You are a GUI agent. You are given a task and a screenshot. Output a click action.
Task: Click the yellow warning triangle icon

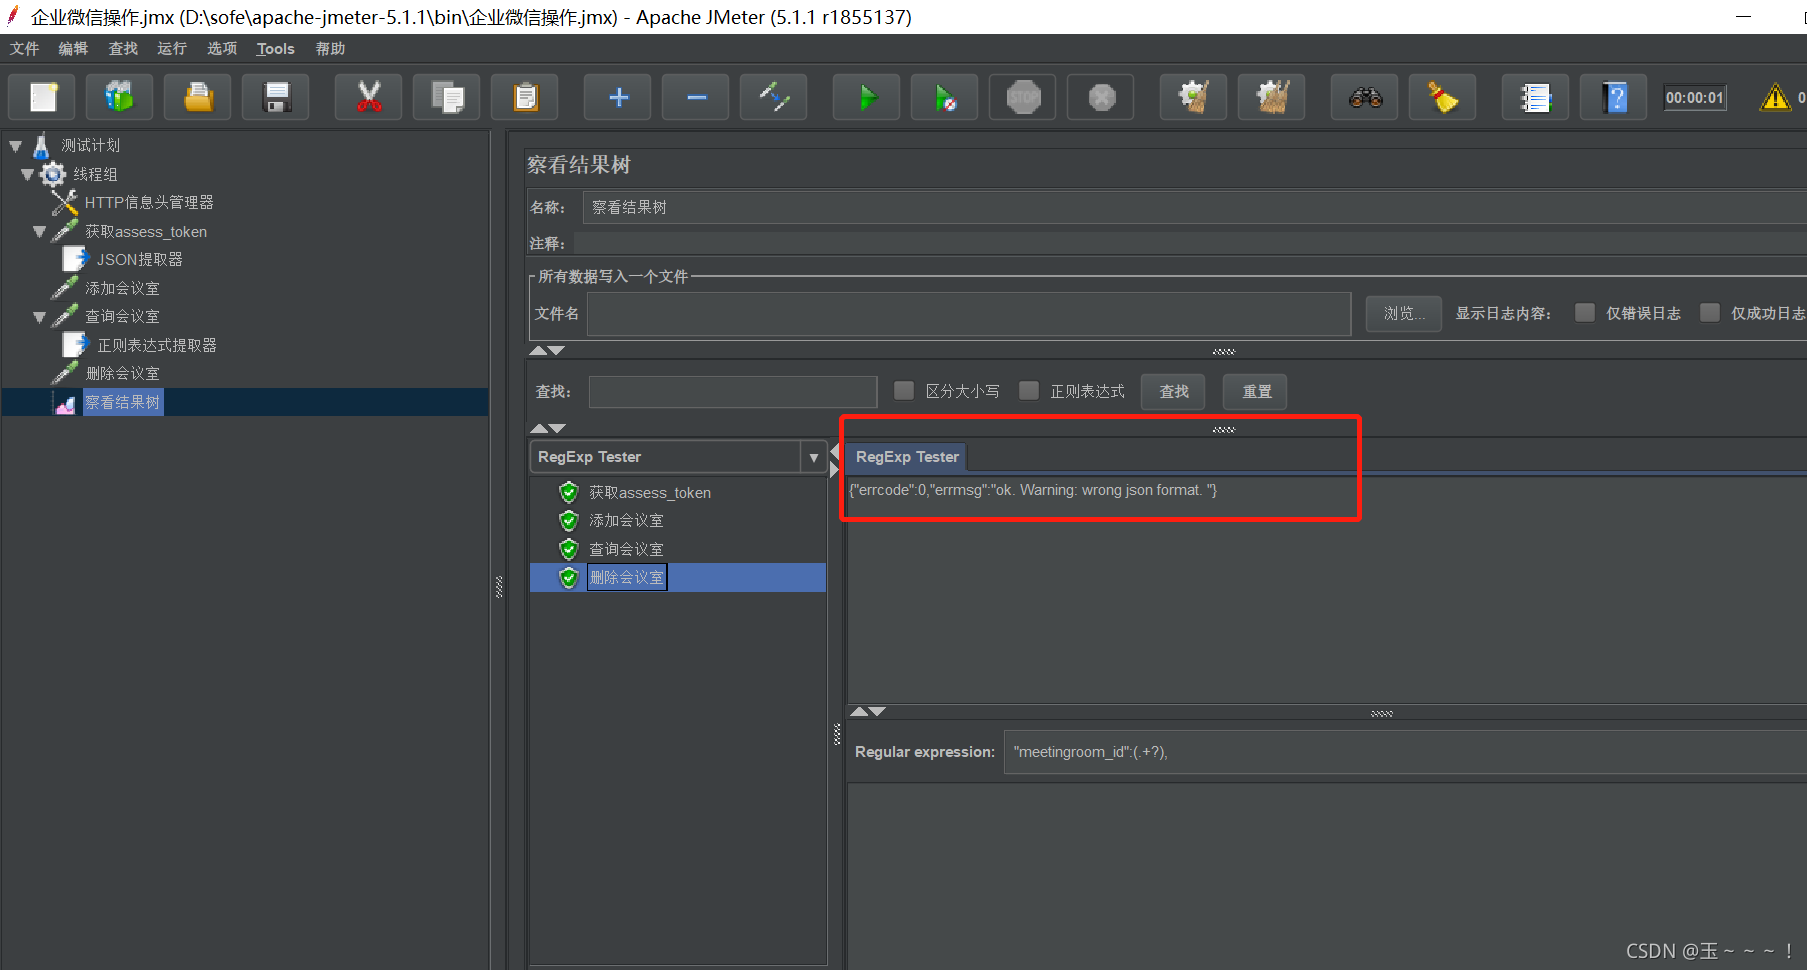click(1775, 97)
